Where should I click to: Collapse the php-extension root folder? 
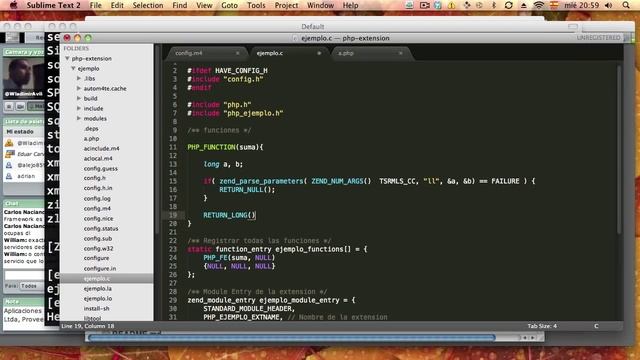click(x=67, y=58)
